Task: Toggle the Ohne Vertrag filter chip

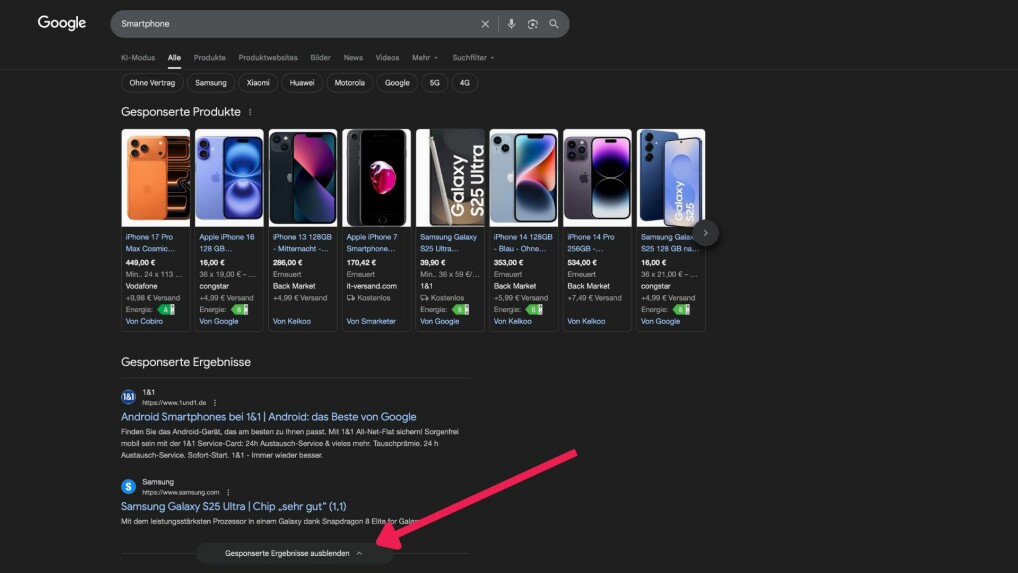Action: click(x=152, y=83)
